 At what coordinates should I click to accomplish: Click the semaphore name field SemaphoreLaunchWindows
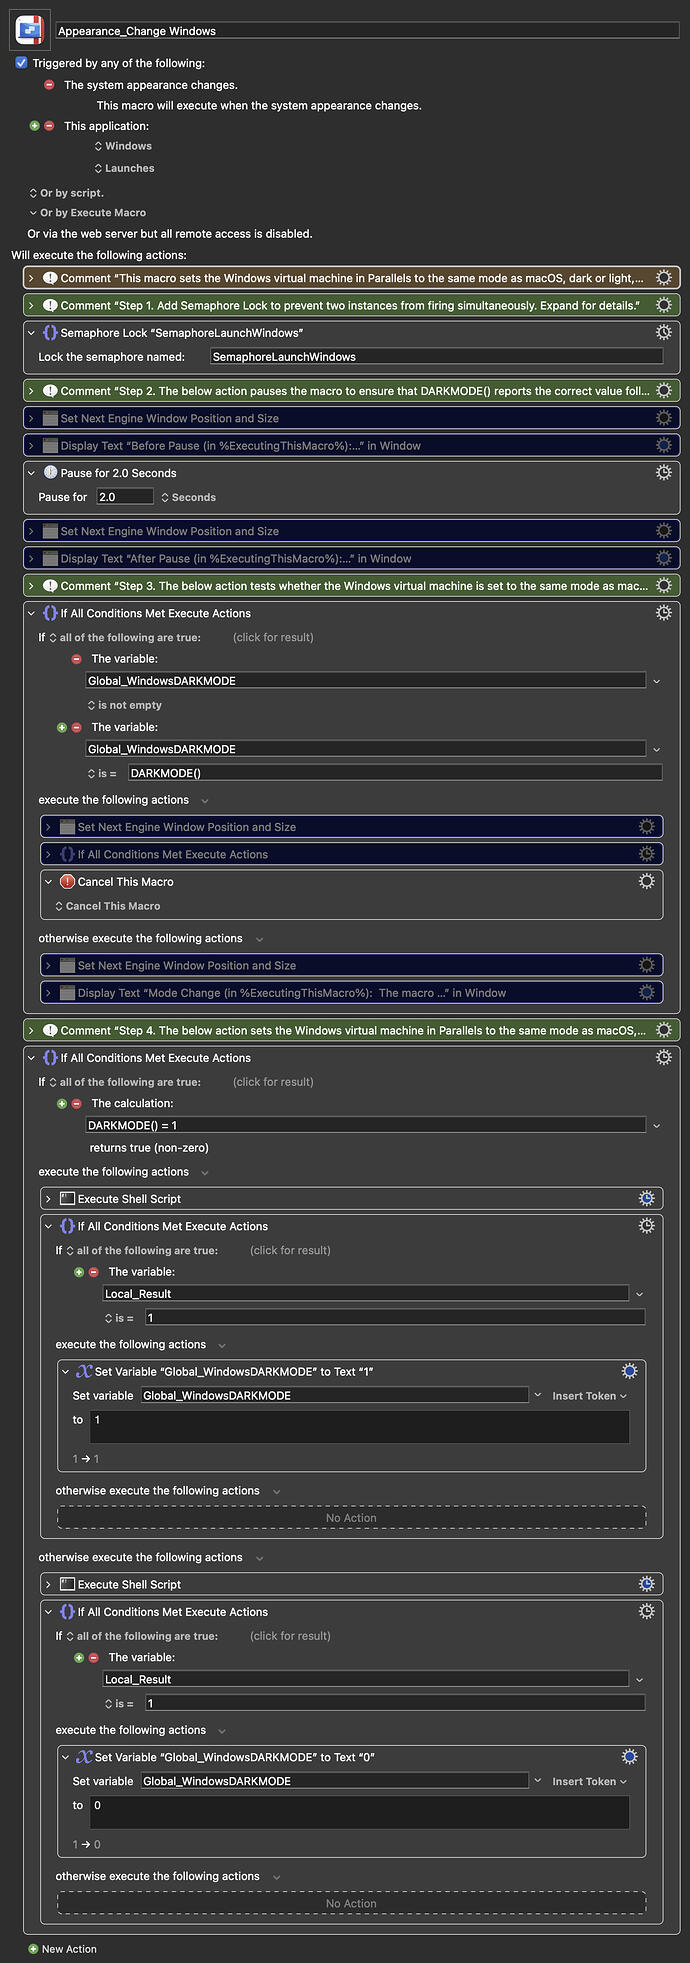pyautogui.click(x=436, y=356)
